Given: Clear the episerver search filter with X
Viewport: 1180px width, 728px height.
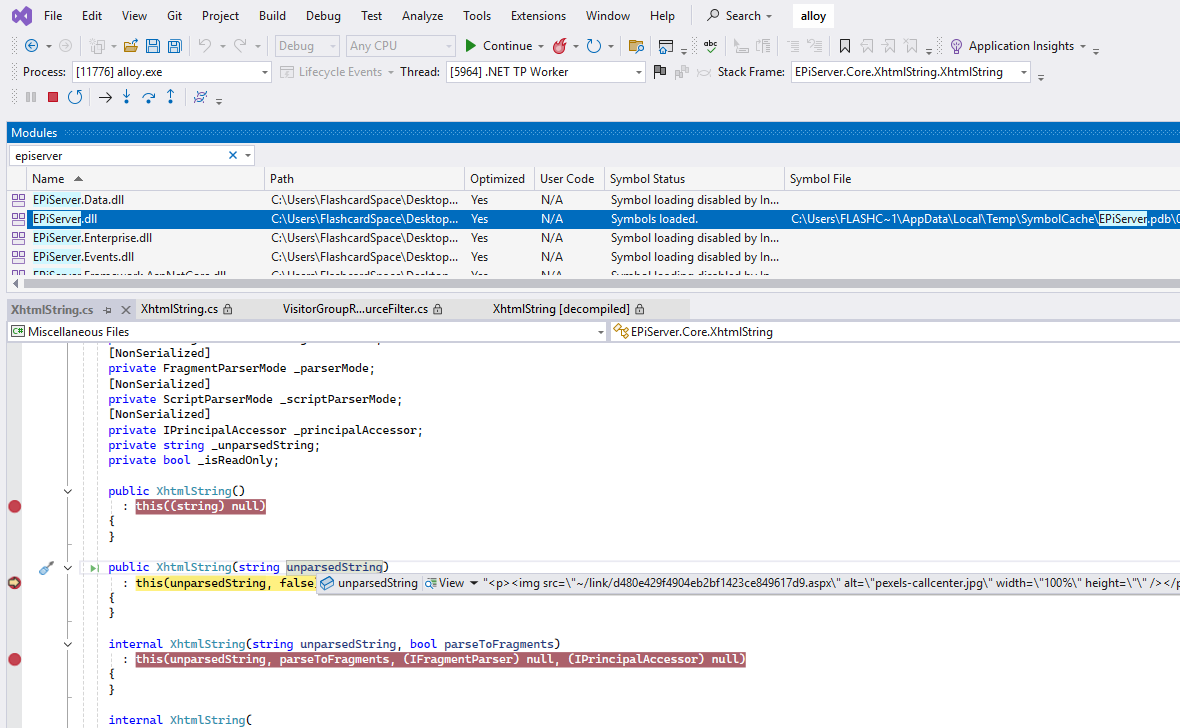Looking at the screenshot, I should pyautogui.click(x=233, y=155).
